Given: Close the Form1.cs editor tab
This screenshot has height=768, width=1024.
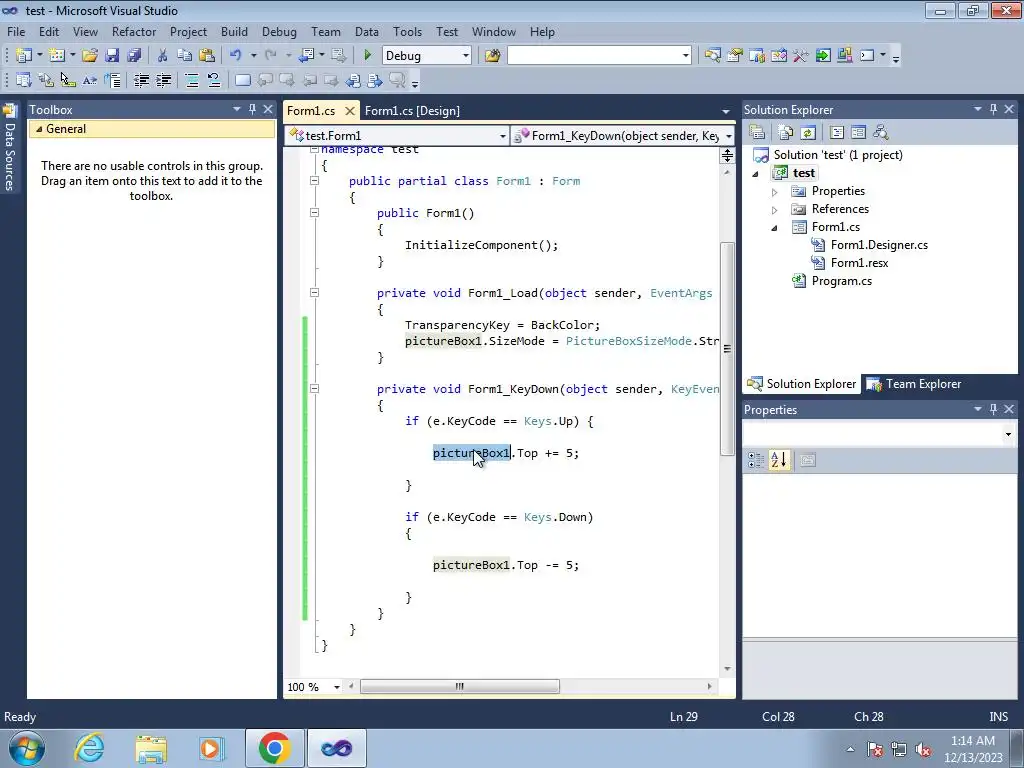Looking at the screenshot, I should click(x=350, y=111).
